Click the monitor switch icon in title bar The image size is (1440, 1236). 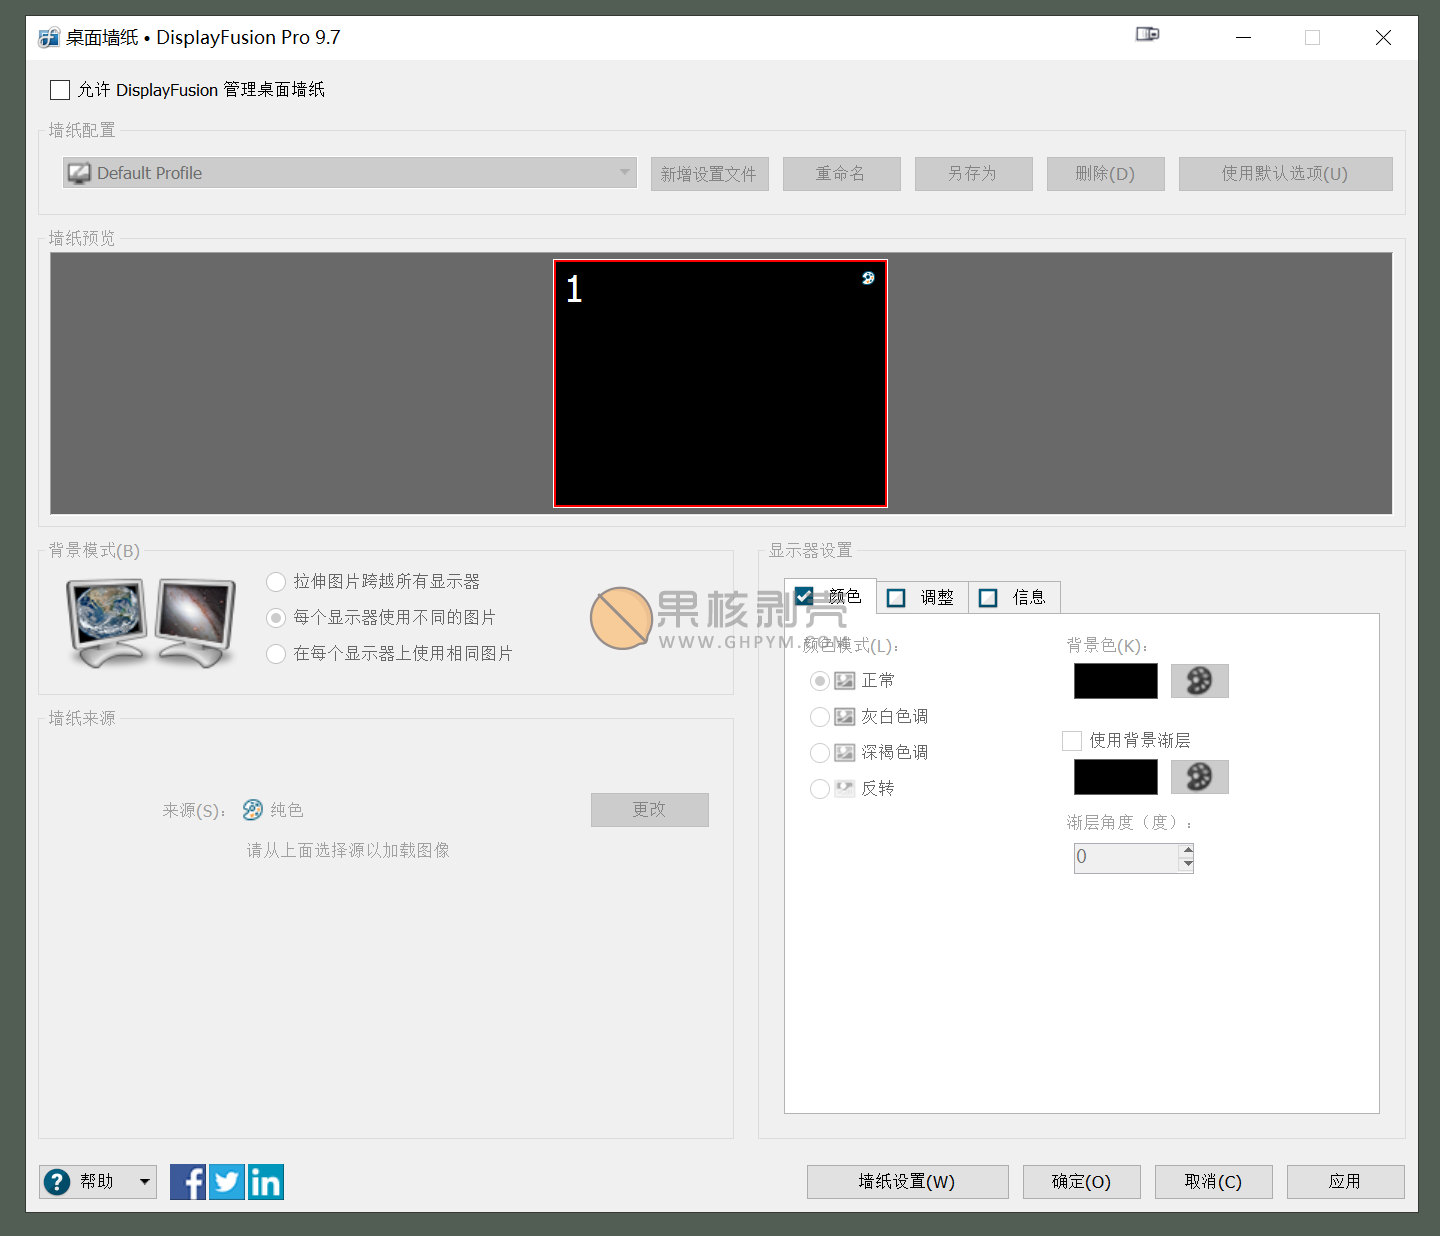pos(1147,35)
